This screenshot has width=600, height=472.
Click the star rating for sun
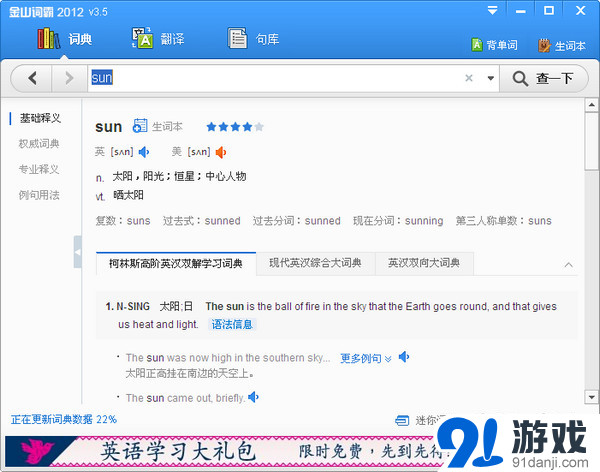click(235, 126)
